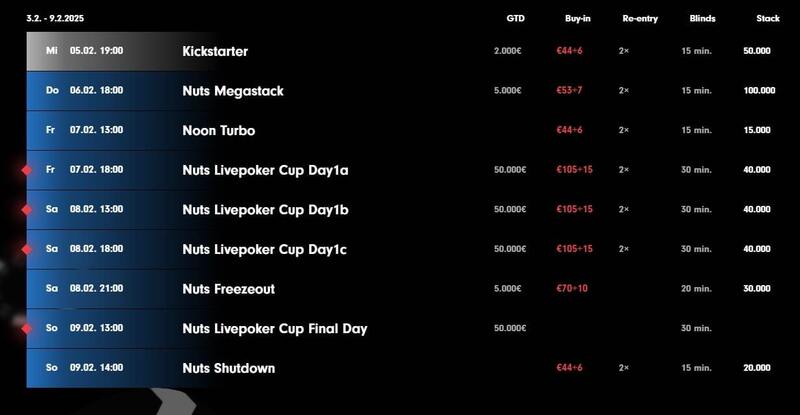Click the Stack column header

767,18
